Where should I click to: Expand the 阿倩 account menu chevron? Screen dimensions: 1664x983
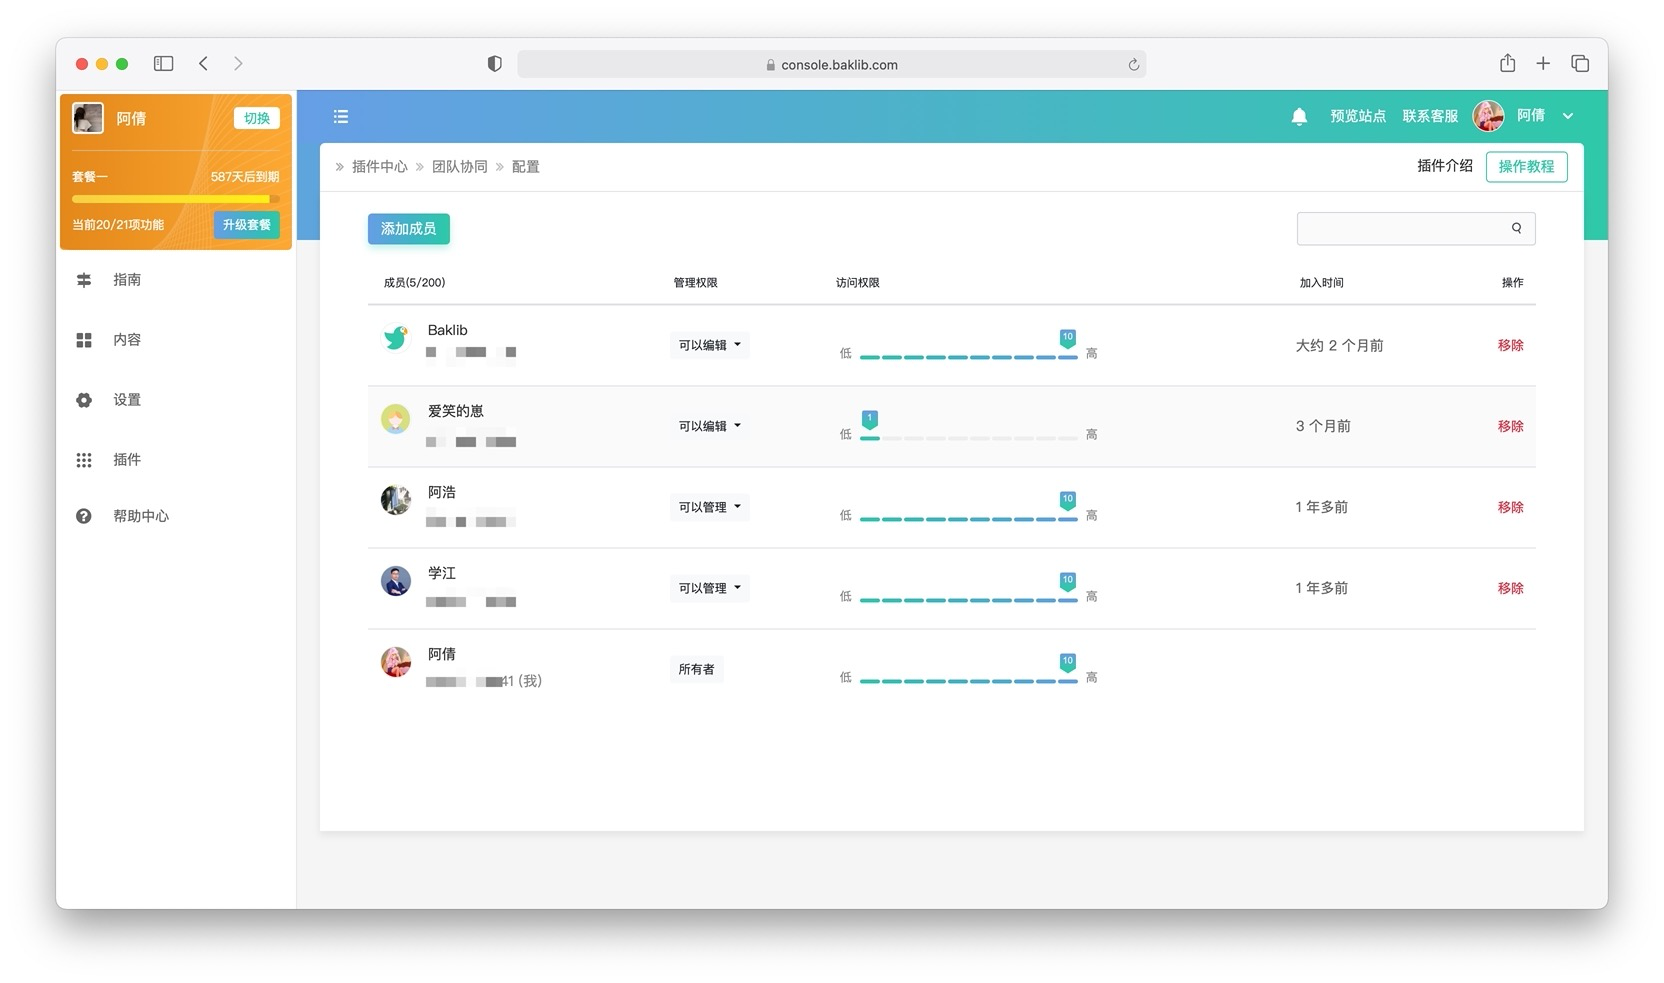point(1568,116)
